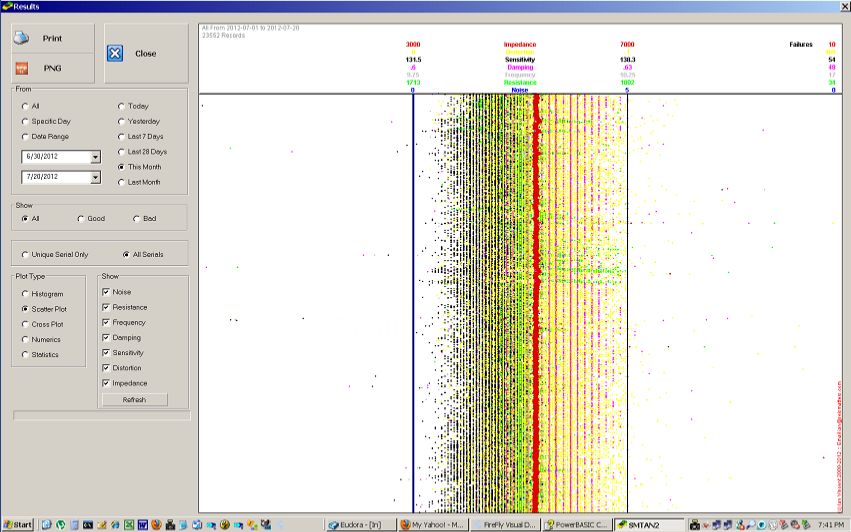
Task: Switch to PowerBASIC C... taskbar window
Action: coord(577,525)
